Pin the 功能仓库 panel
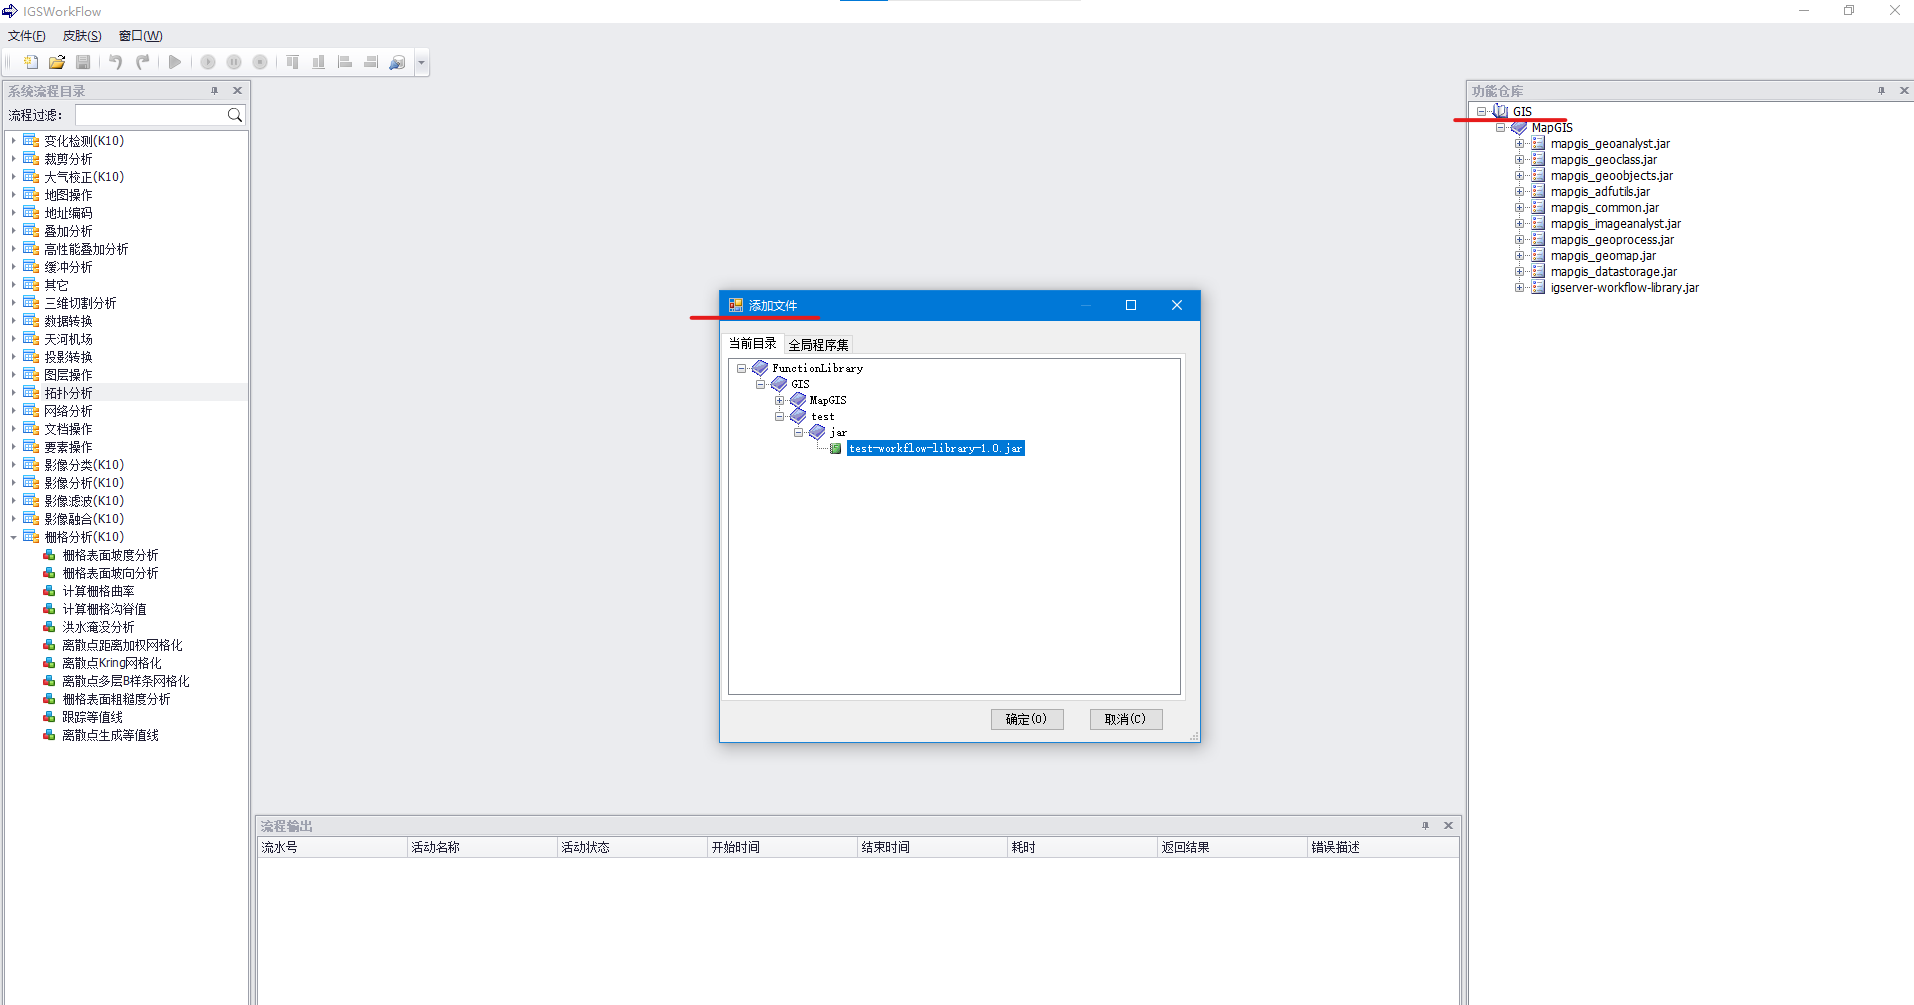1914x1005 pixels. pos(1881,91)
